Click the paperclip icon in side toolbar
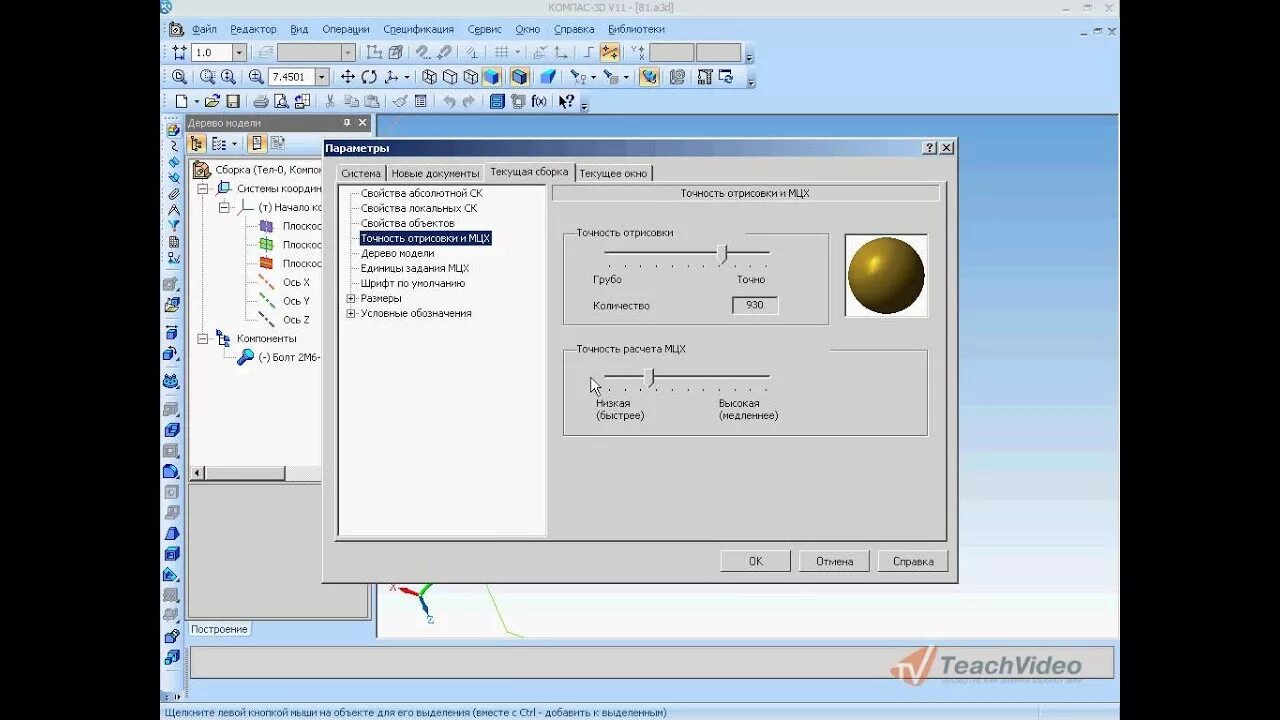Viewport: 1280px width, 720px height. coord(174,194)
